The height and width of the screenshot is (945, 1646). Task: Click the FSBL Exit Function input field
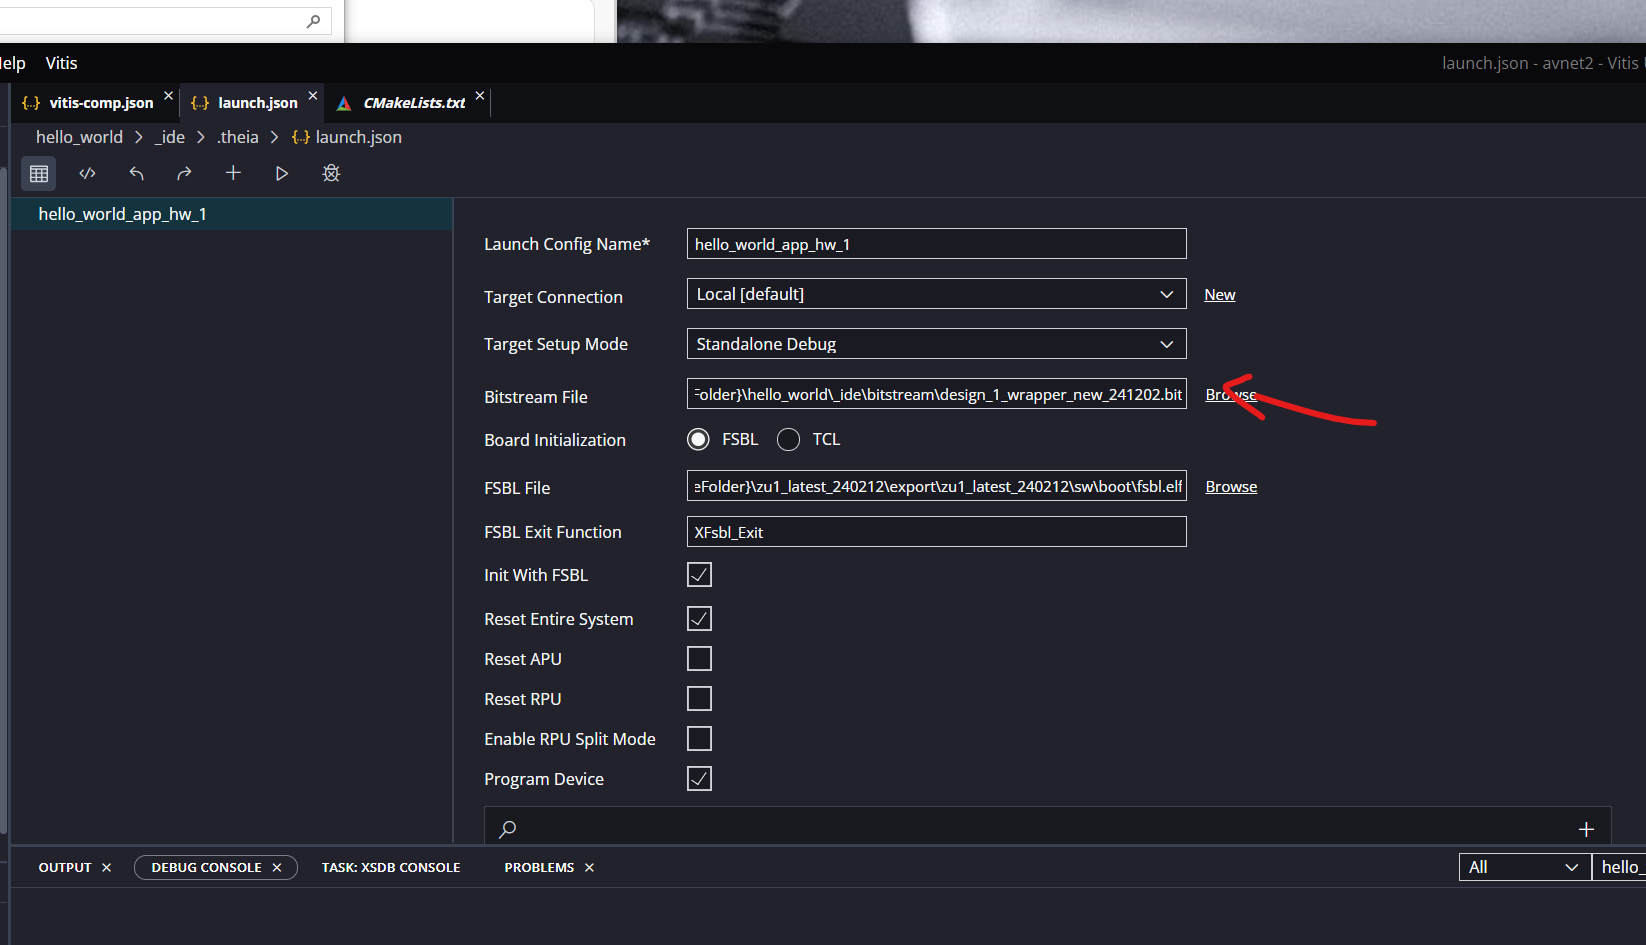[936, 532]
